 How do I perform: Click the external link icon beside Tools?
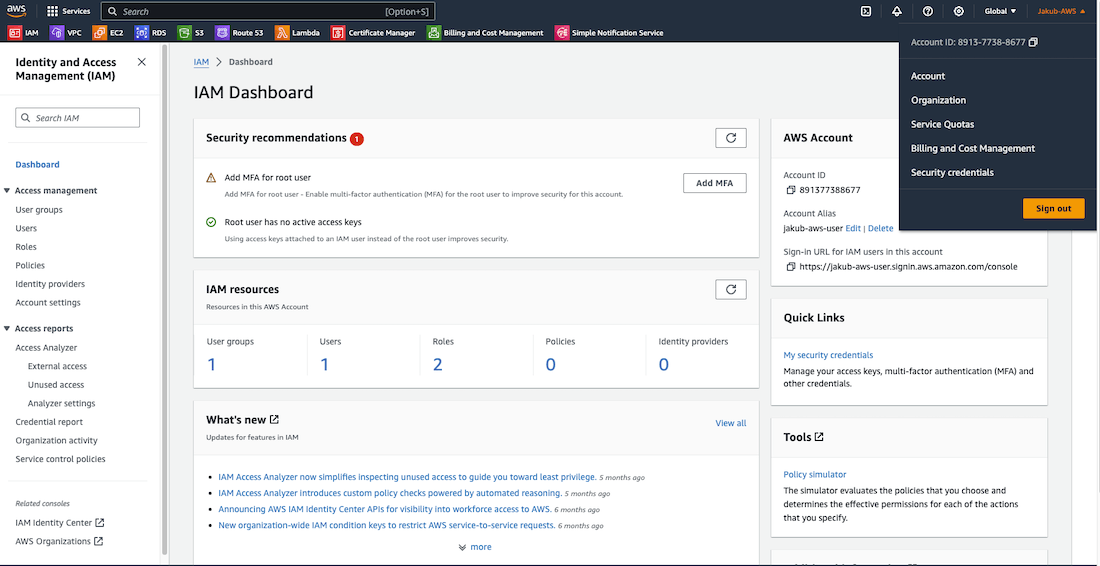coord(819,436)
